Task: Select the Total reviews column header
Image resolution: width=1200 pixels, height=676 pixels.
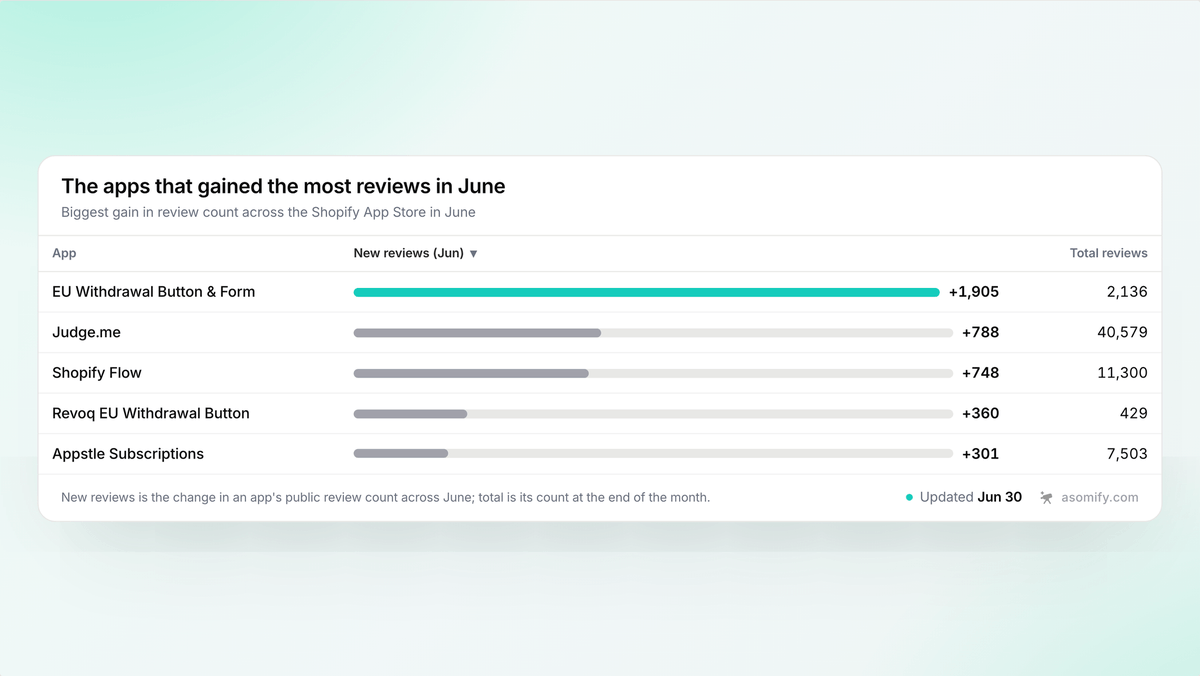Action: pos(1109,253)
